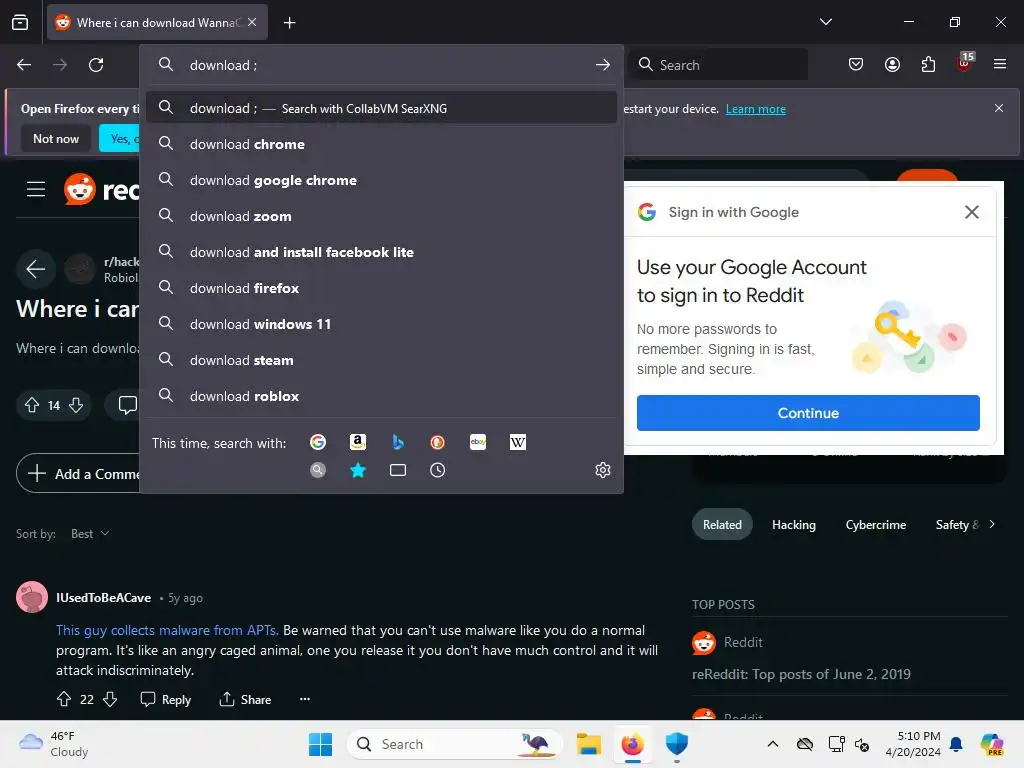Open a new tab with the plus button
Image resolution: width=1024 pixels, height=768 pixels.
coord(289,23)
